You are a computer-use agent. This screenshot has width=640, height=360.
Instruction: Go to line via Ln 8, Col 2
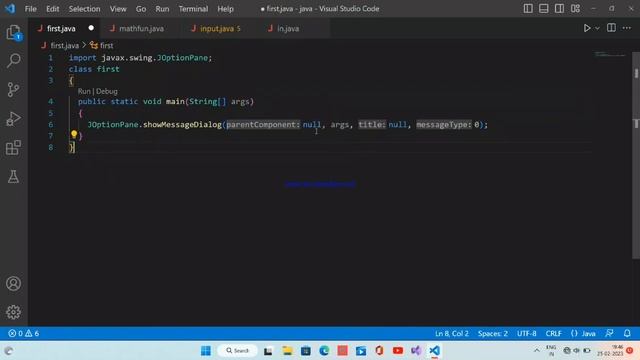pyautogui.click(x=451, y=333)
